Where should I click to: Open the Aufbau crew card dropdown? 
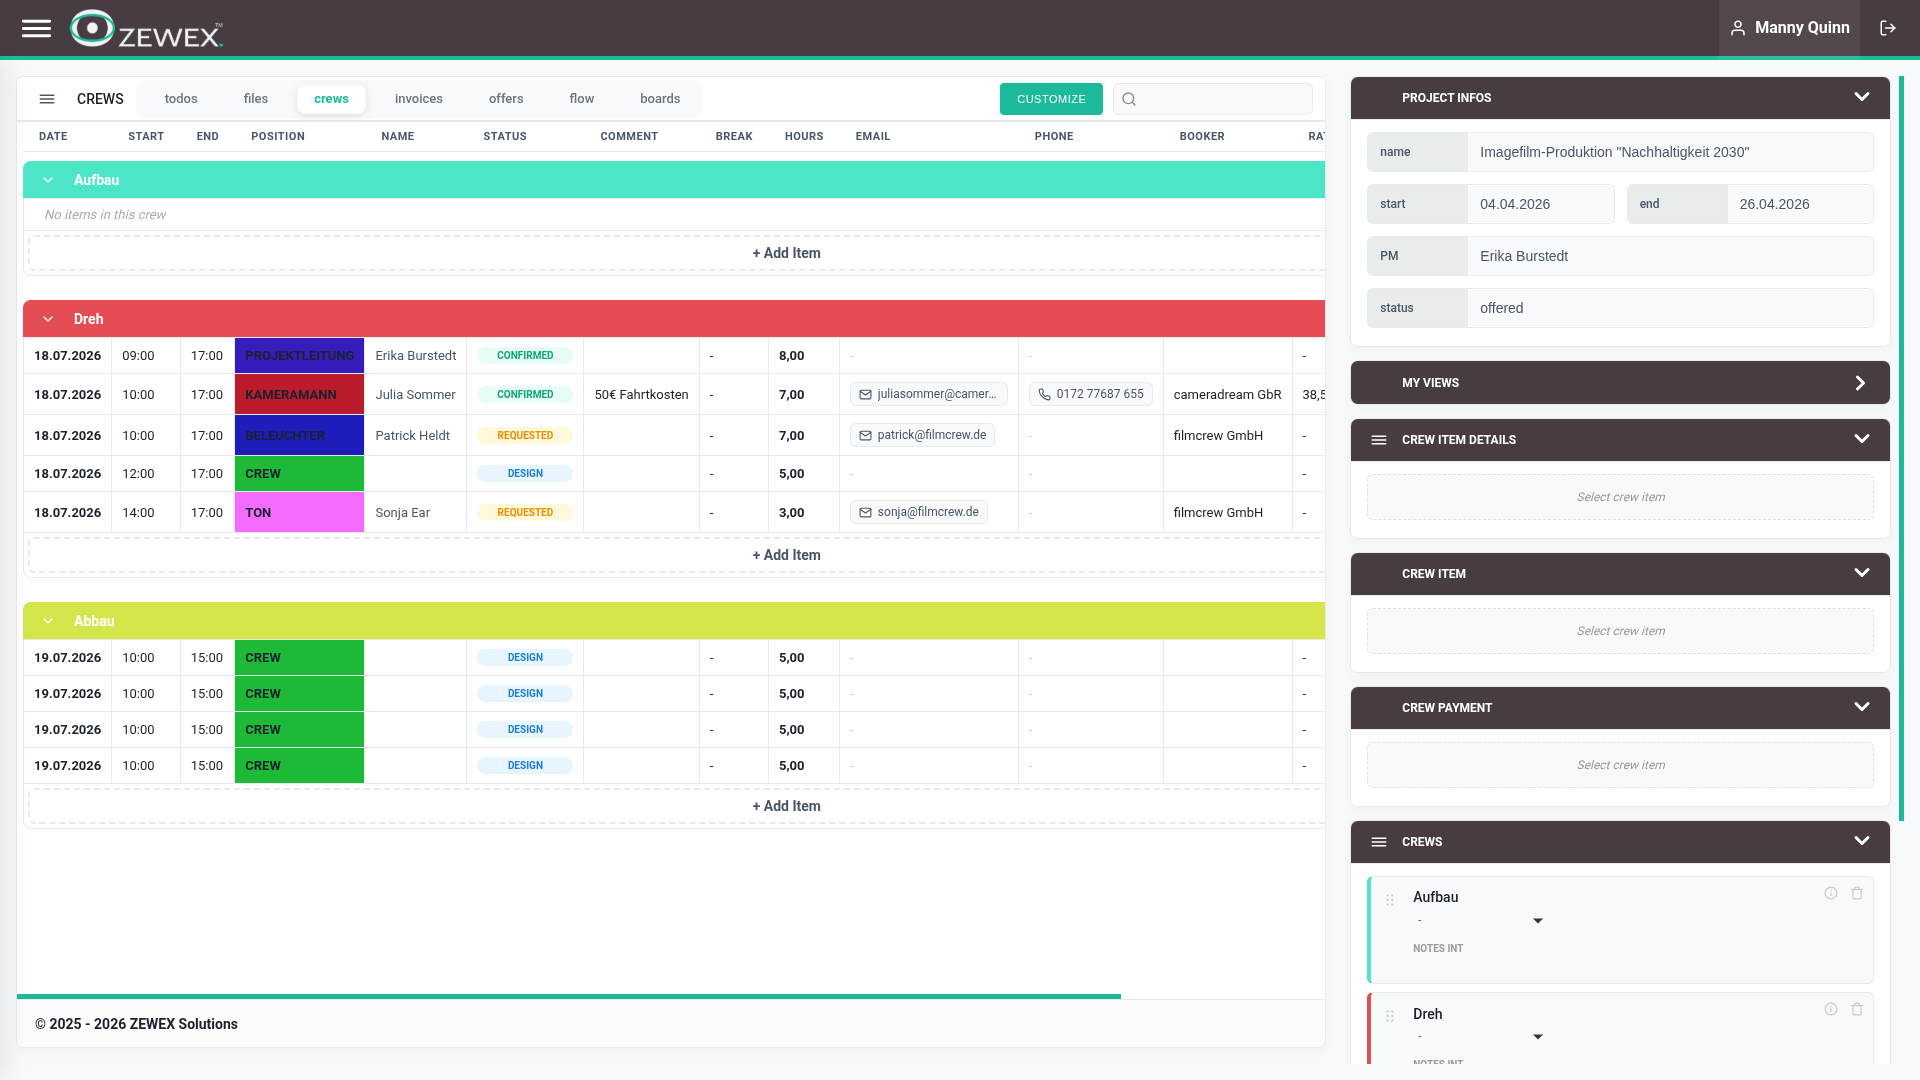(1538, 921)
